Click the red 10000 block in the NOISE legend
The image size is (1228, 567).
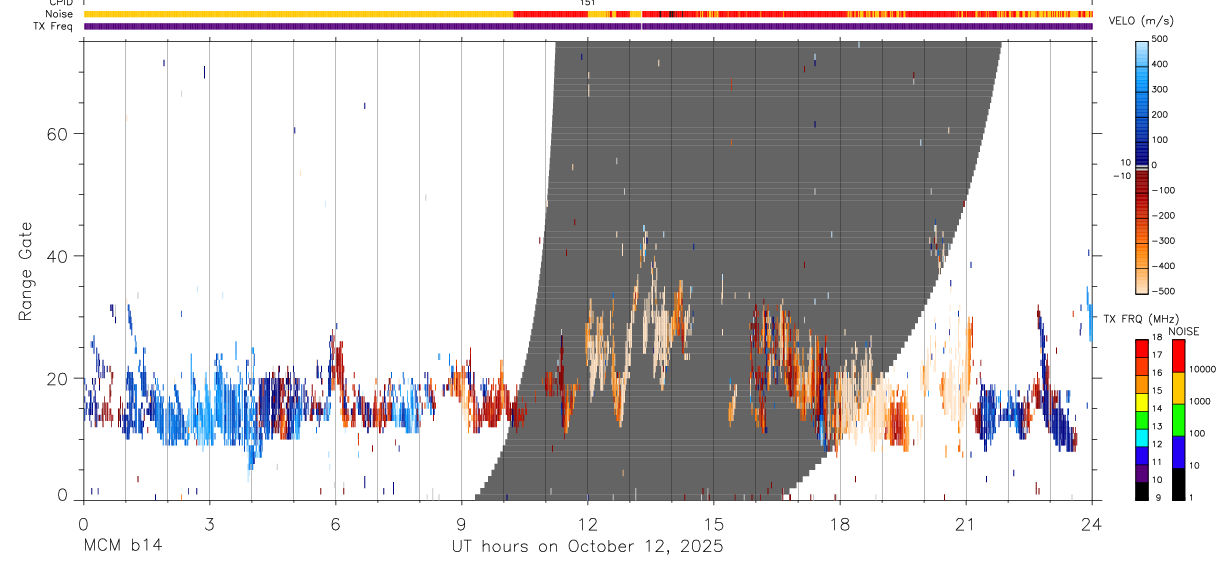pyautogui.click(x=1179, y=356)
